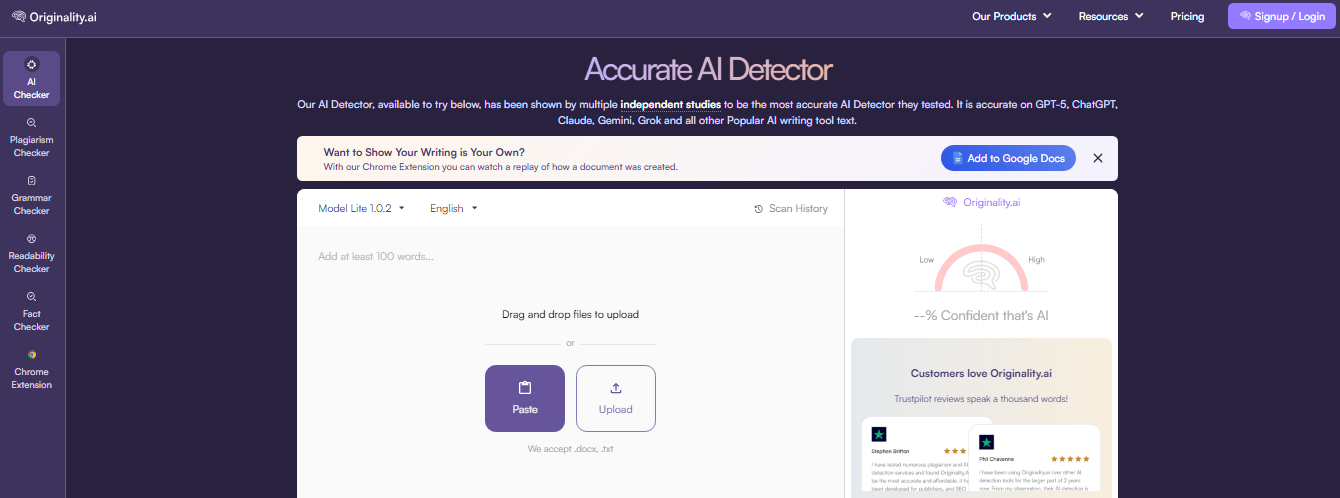This screenshot has height=498, width=1340.
Task: Open the AI Checker sidebar tool
Action: [32, 79]
